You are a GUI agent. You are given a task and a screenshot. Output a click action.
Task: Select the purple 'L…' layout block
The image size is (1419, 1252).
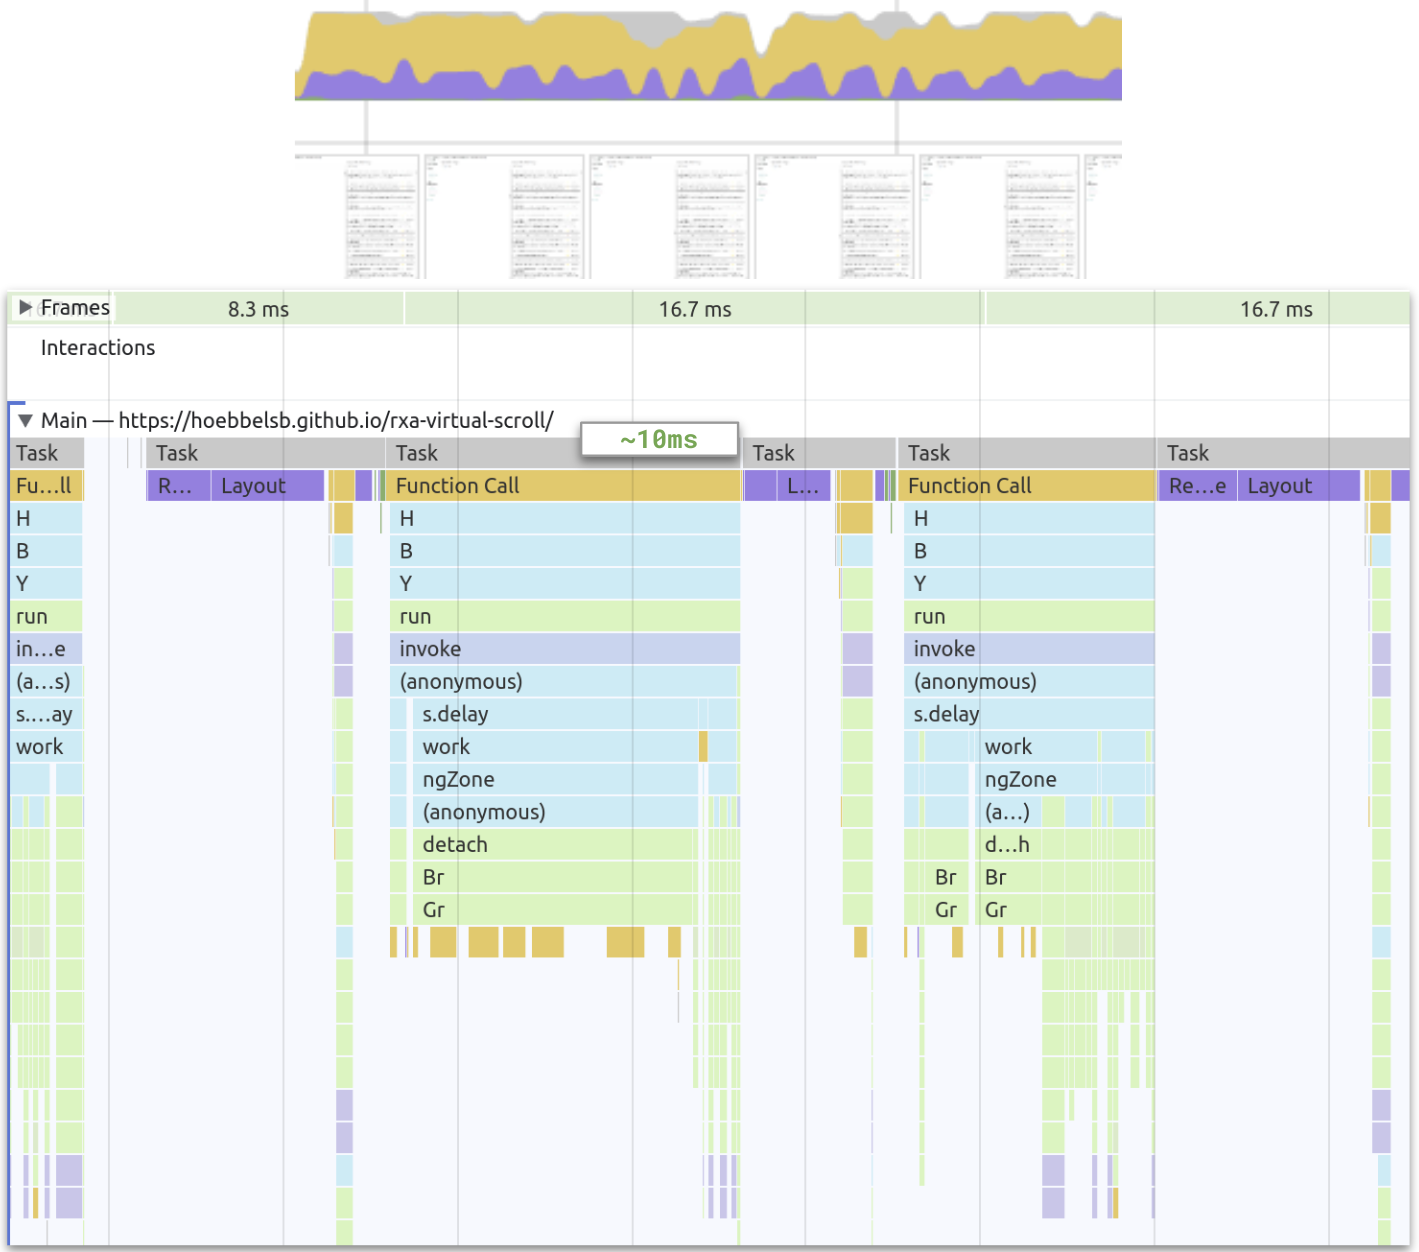(x=803, y=486)
